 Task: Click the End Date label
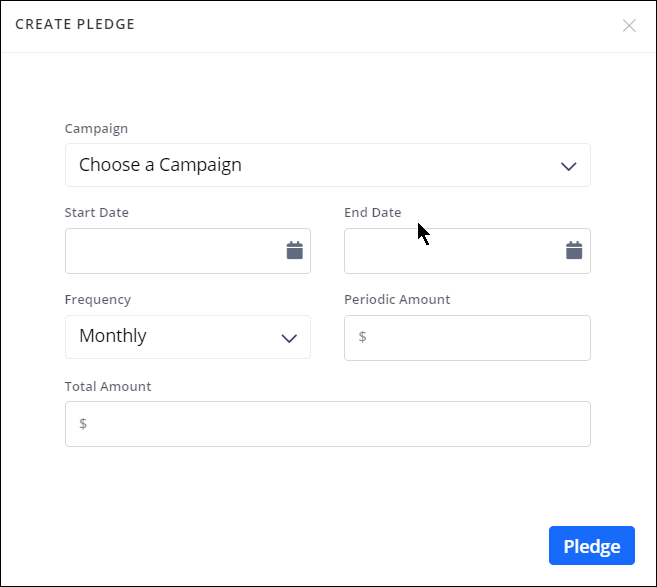[x=372, y=212]
